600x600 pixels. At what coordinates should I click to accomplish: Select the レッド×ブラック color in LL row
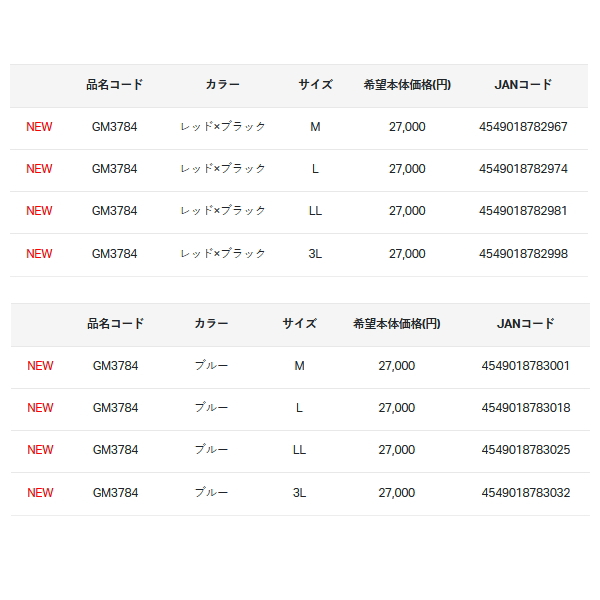pos(222,211)
